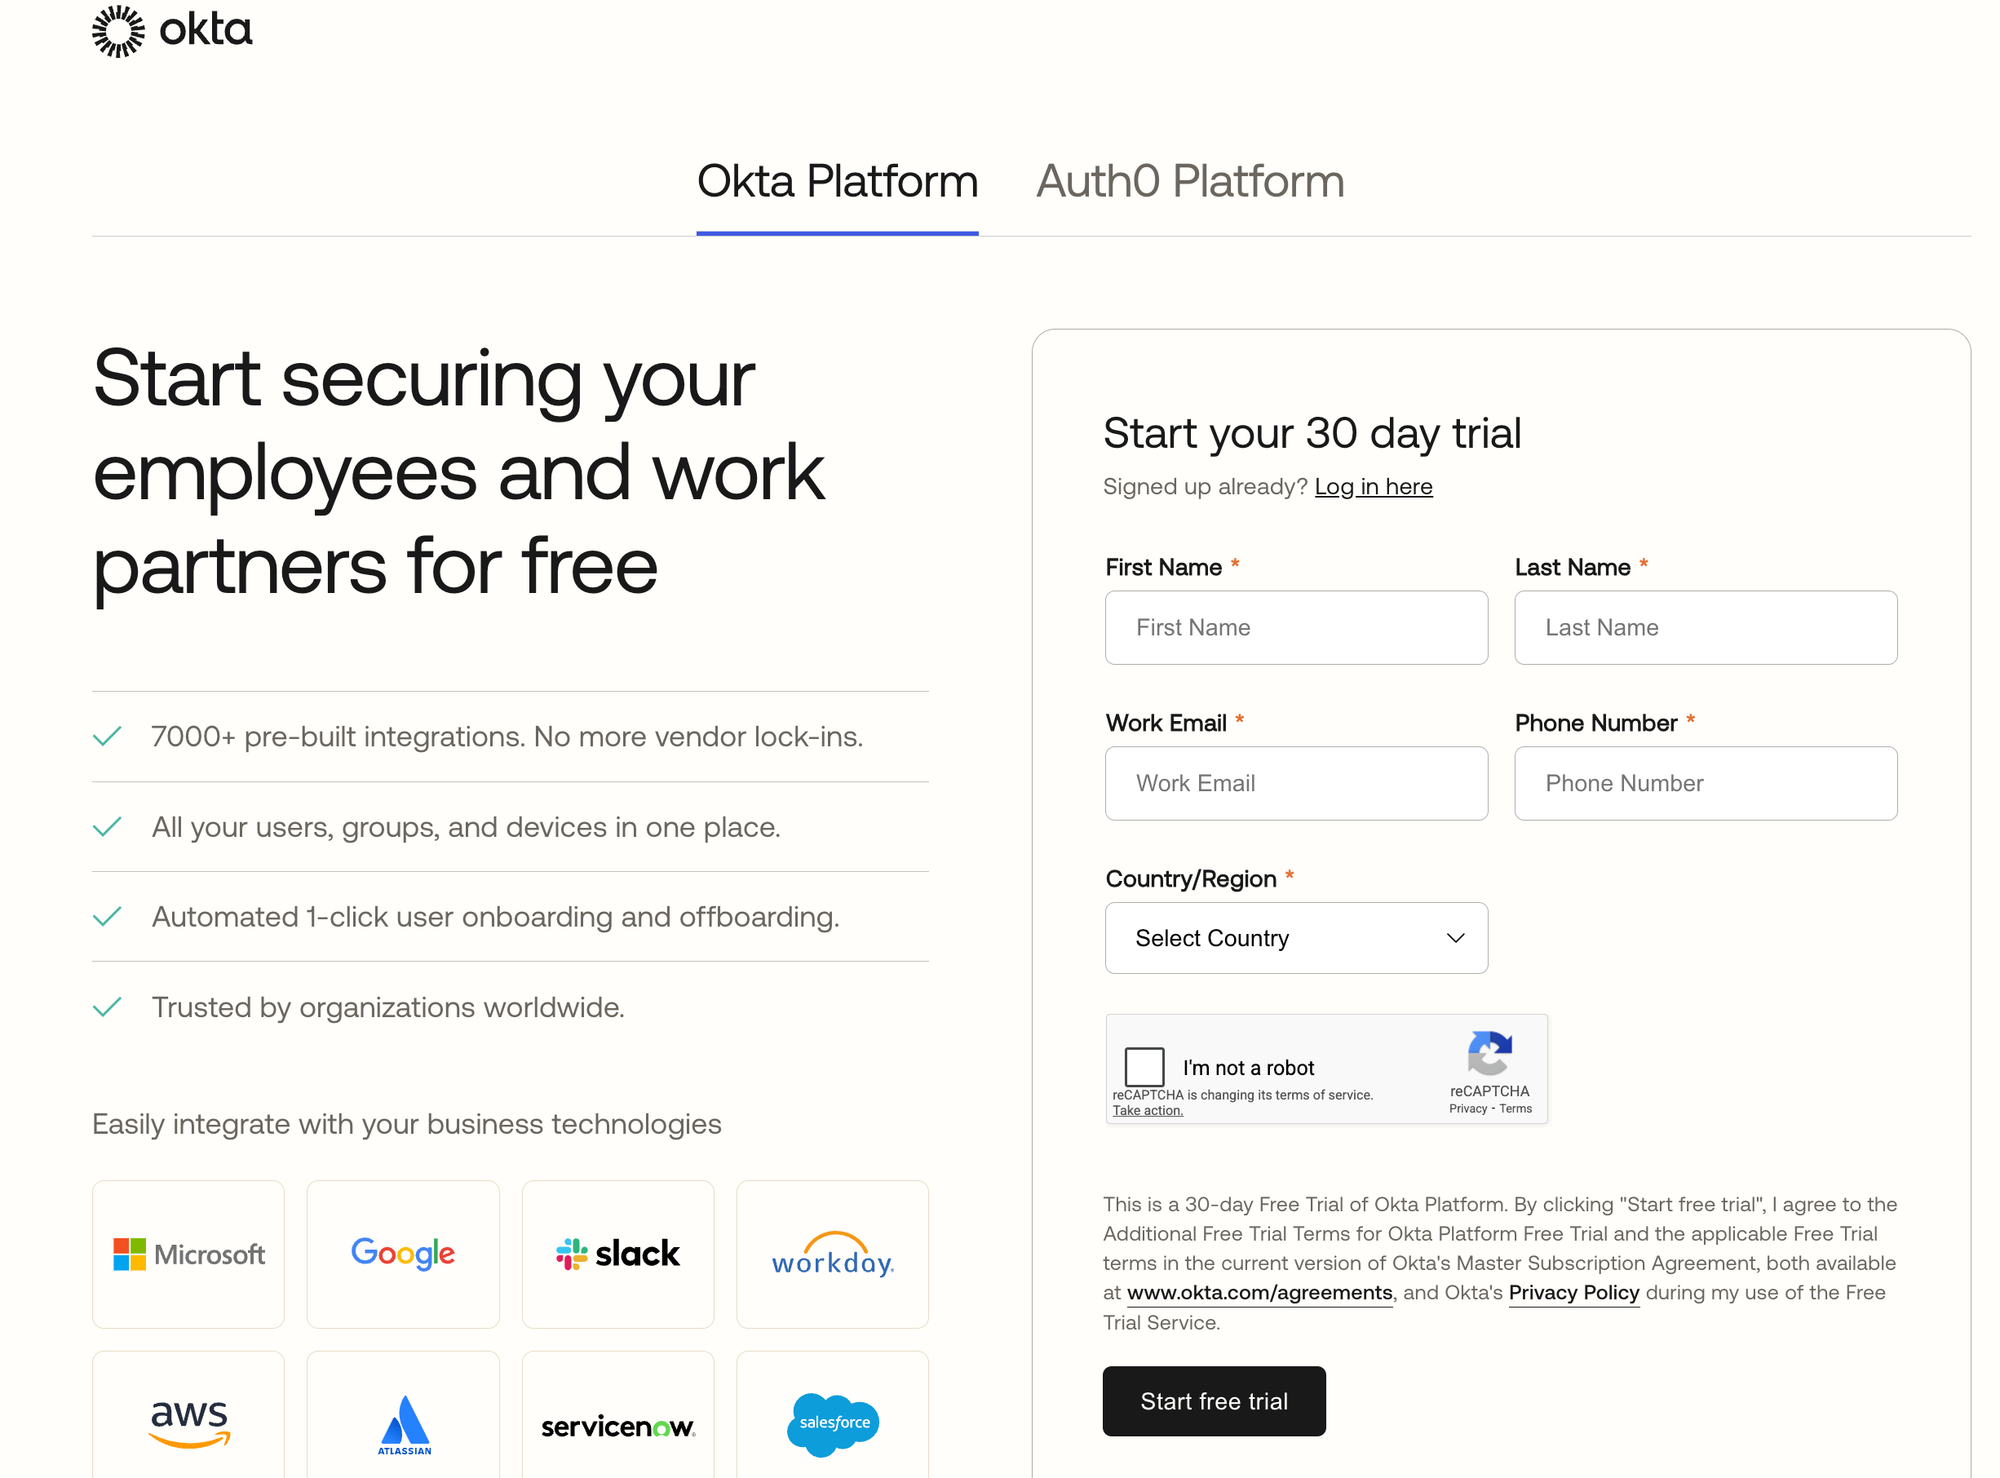Click the Atlassian integration logo
This screenshot has width=2000, height=1478.
pyautogui.click(x=403, y=1424)
